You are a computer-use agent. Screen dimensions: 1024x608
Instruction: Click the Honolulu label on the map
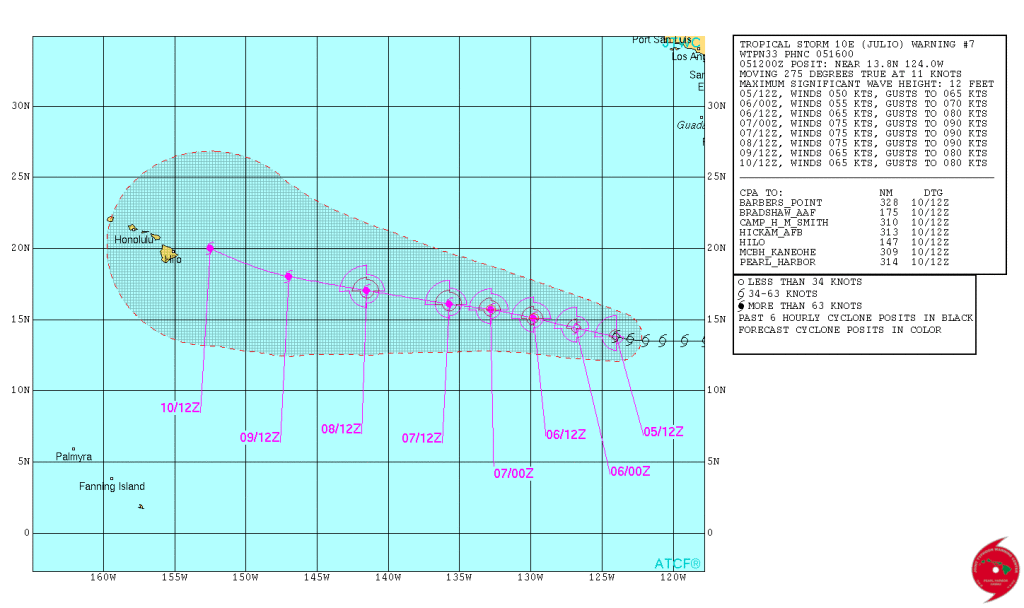pyautogui.click(x=133, y=239)
